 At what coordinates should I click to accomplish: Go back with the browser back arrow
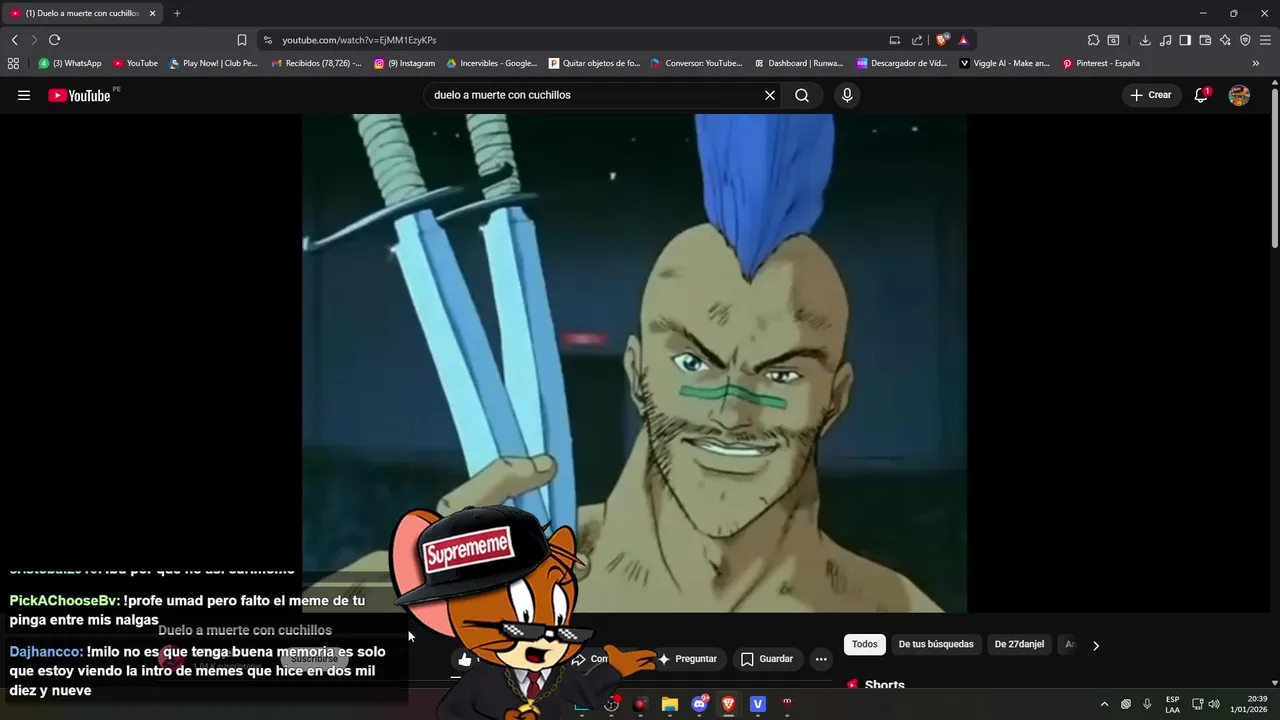14,40
